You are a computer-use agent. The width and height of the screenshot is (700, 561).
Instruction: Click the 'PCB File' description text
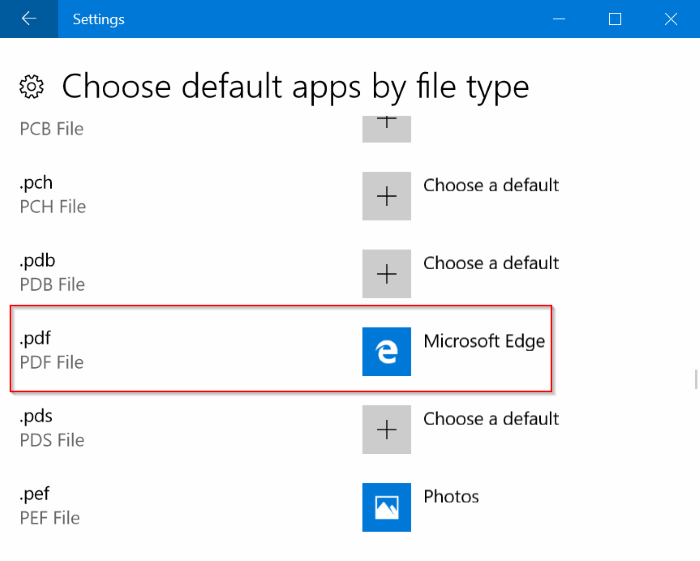coord(52,129)
